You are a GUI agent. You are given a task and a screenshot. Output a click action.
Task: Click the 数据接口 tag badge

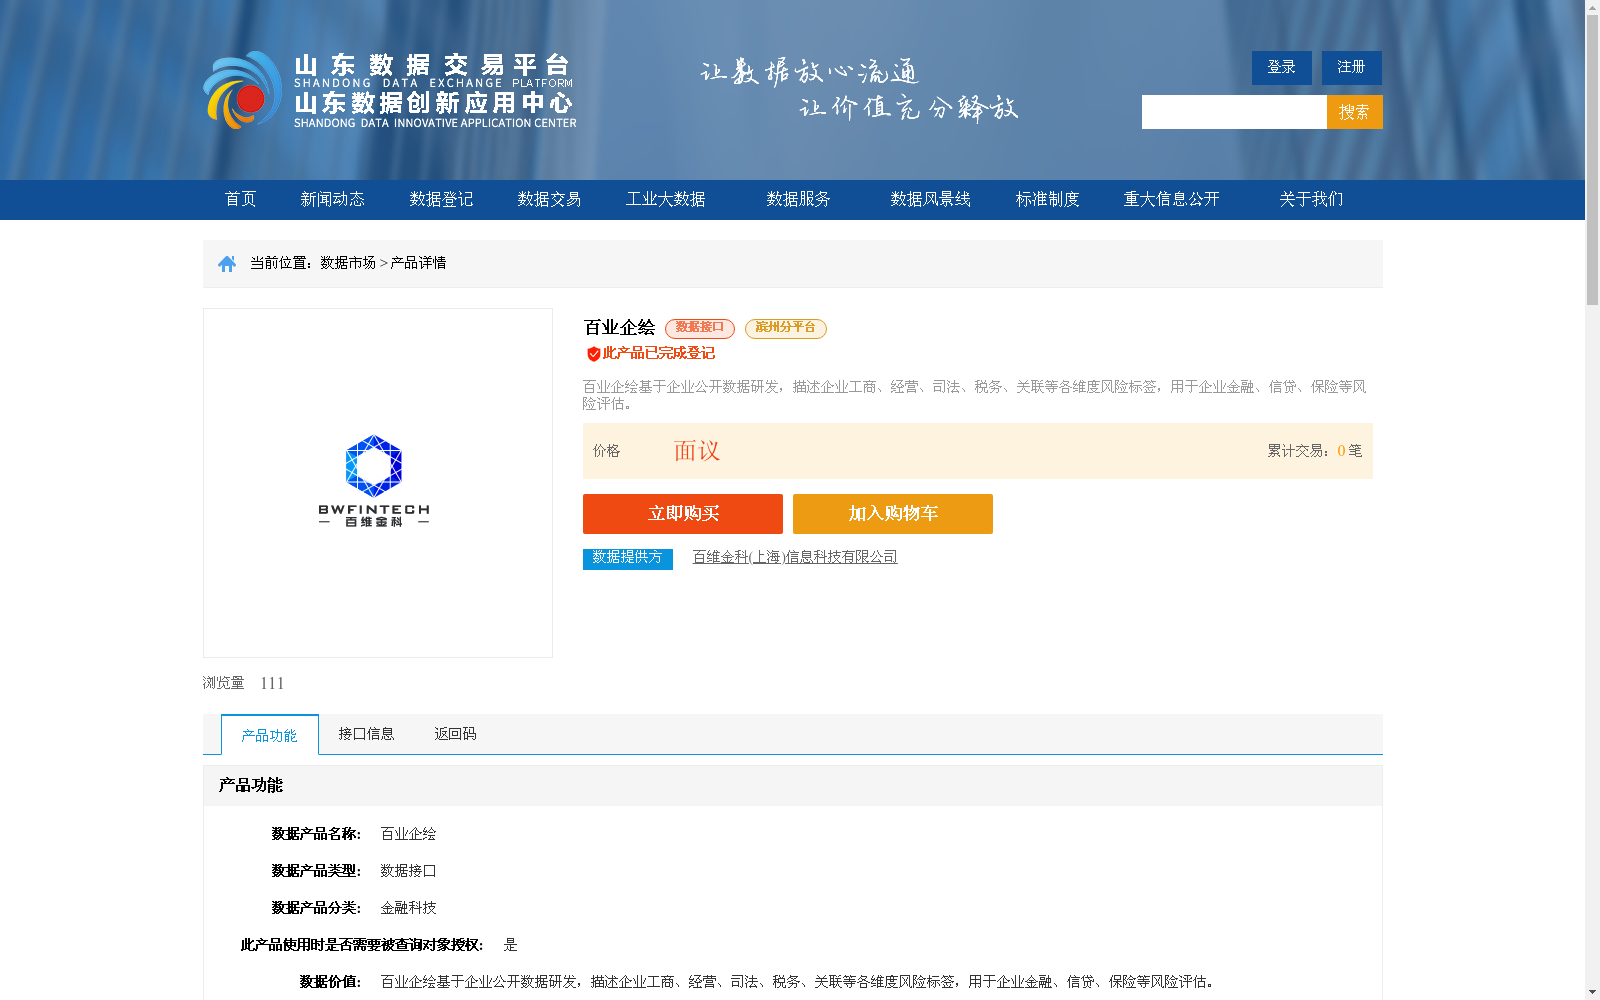click(700, 328)
